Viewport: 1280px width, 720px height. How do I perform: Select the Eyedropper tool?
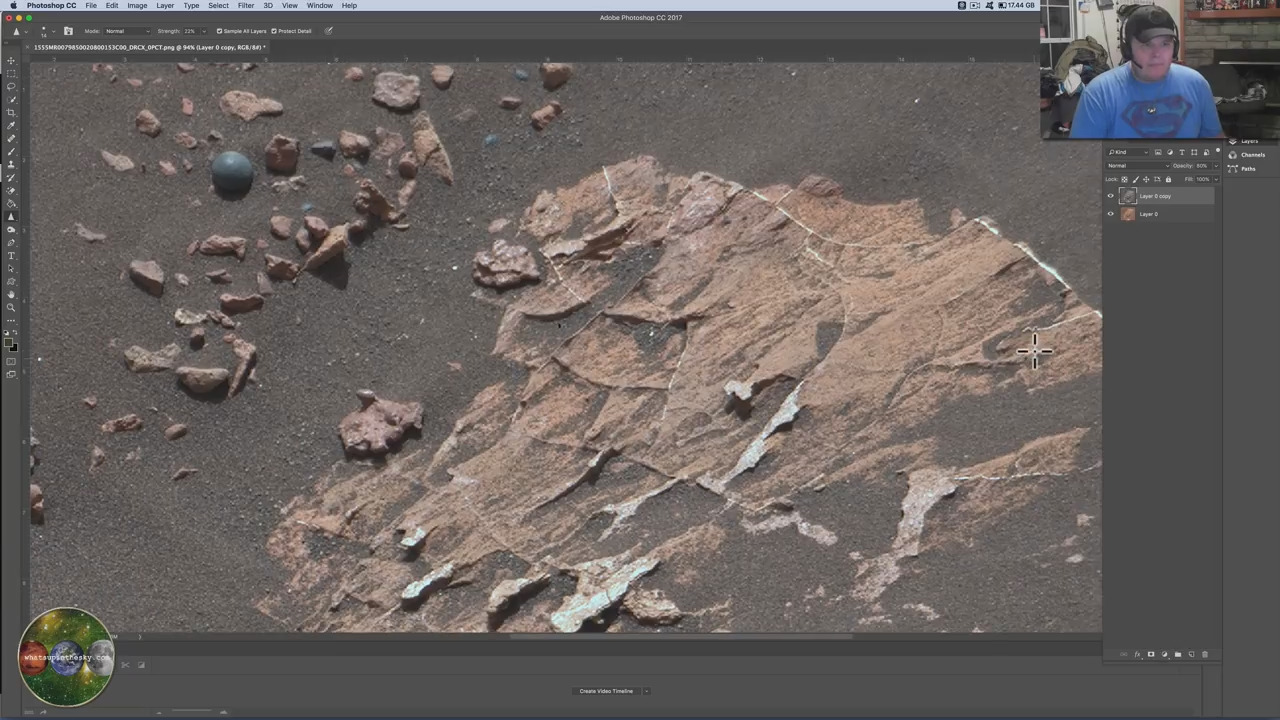11,126
